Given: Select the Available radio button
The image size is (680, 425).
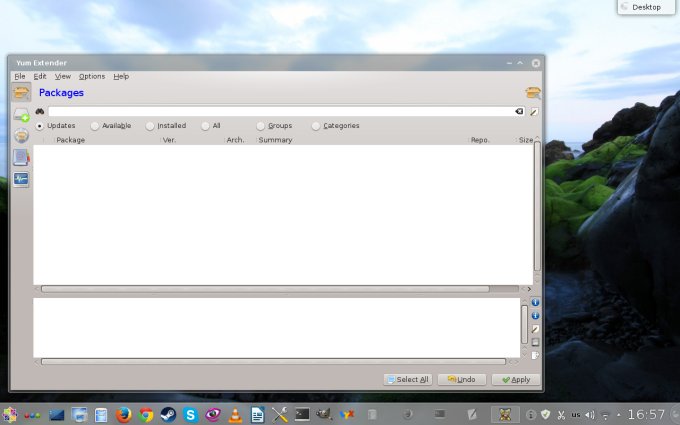Looking at the screenshot, I should [95, 126].
